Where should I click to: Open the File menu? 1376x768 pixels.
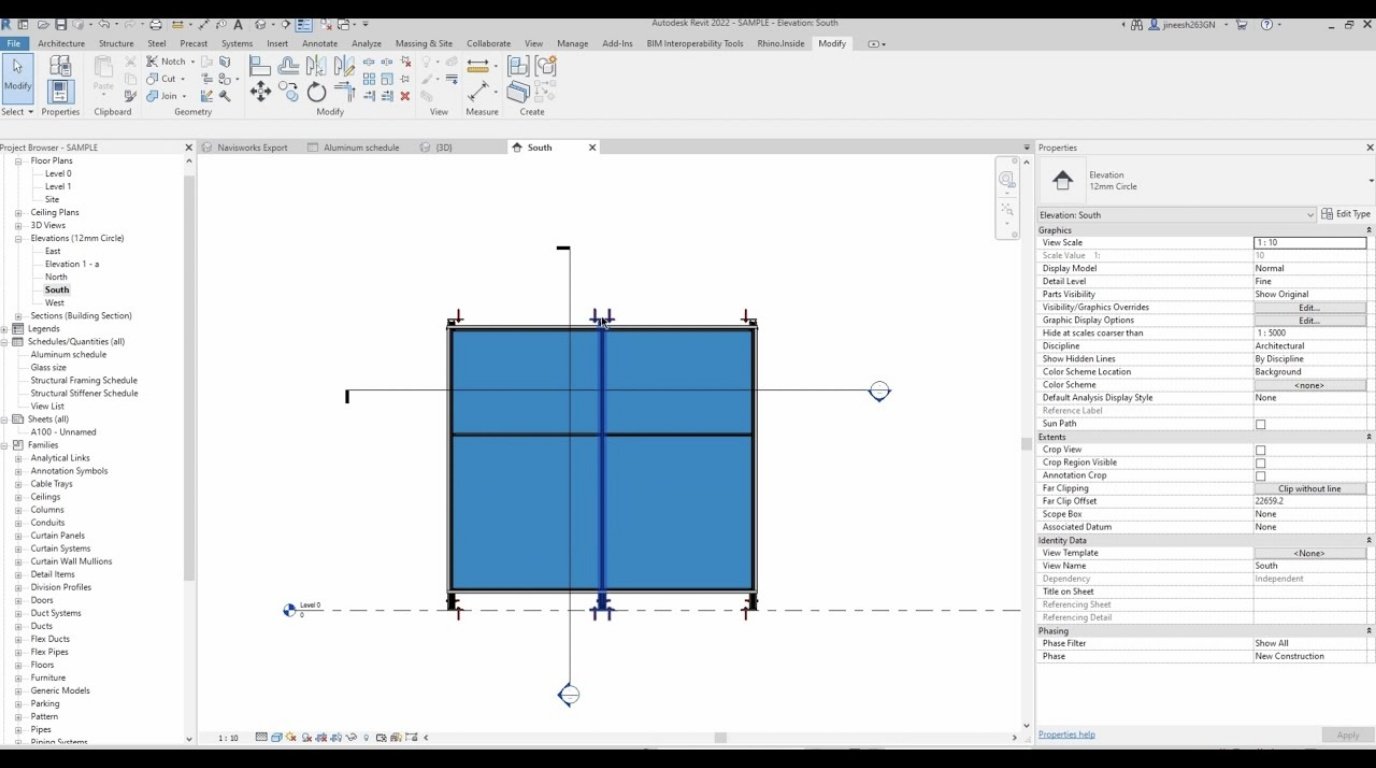click(x=14, y=44)
